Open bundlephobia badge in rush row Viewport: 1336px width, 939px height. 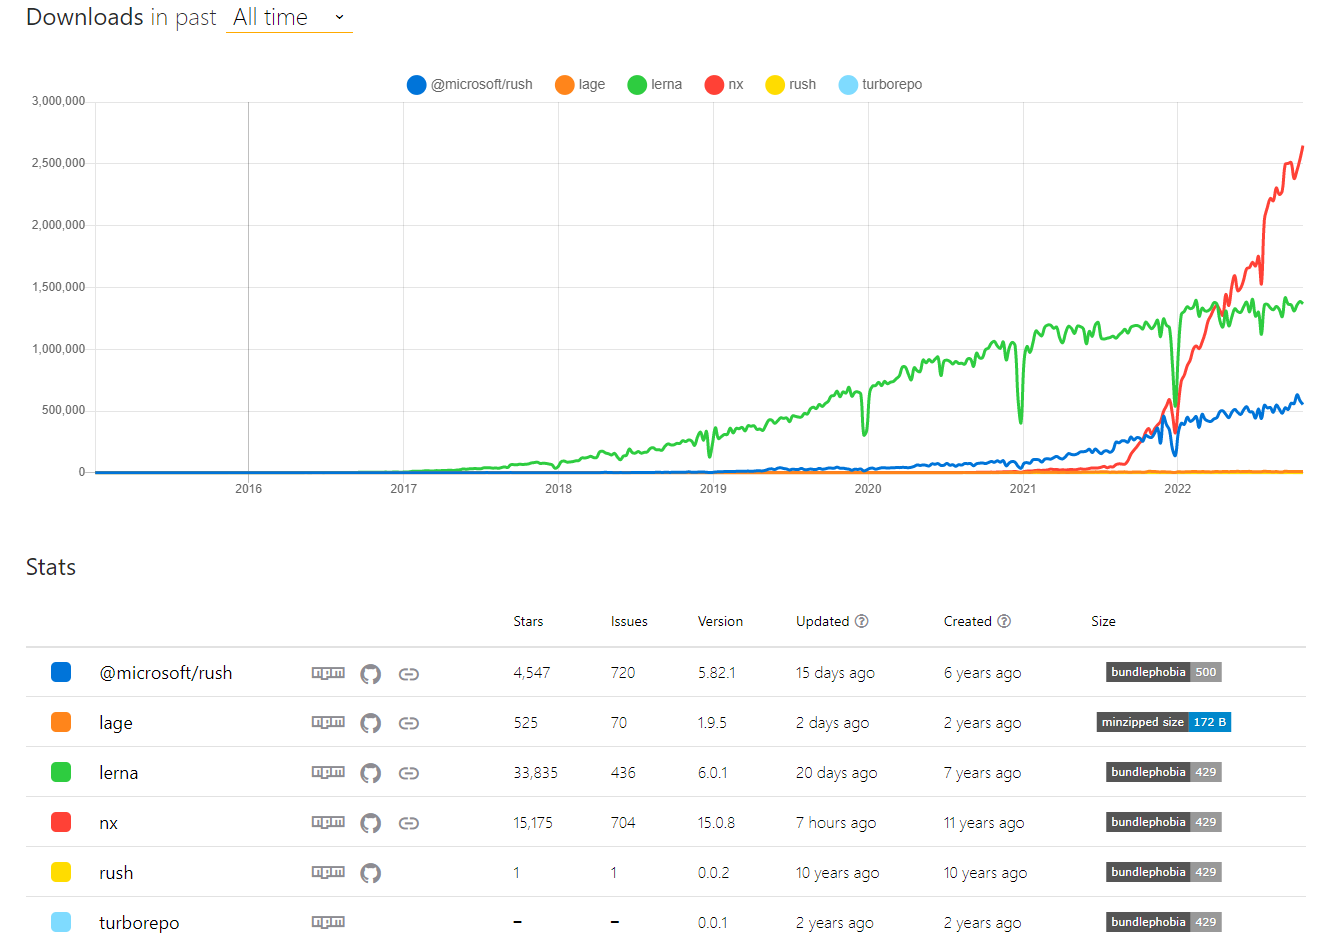(x=1164, y=872)
